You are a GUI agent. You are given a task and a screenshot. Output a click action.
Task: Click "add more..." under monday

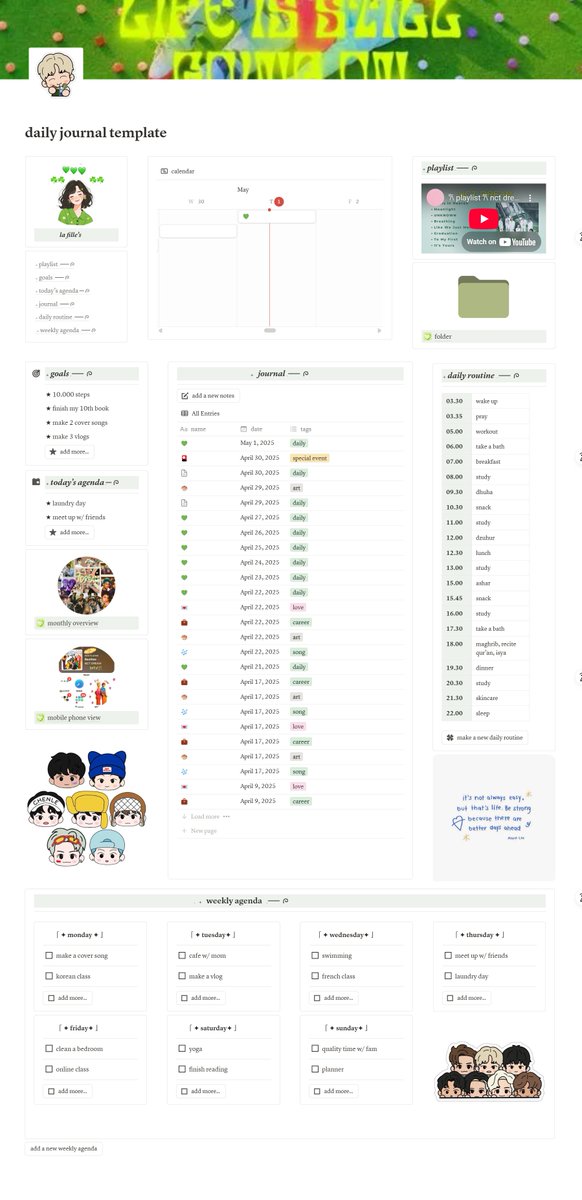(67, 997)
